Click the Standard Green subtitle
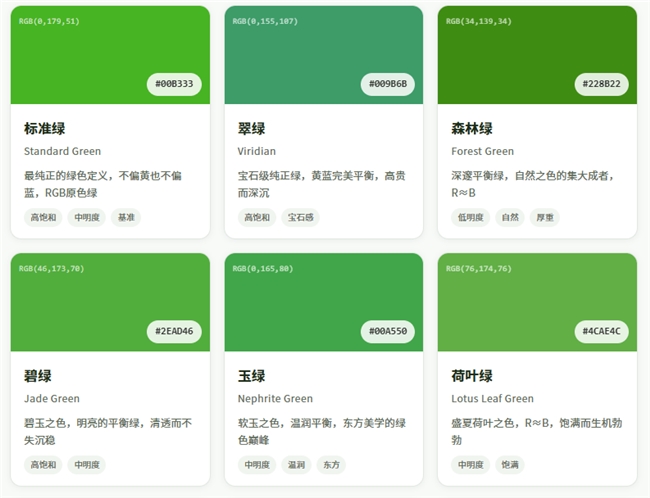 (x=63, y=151)
